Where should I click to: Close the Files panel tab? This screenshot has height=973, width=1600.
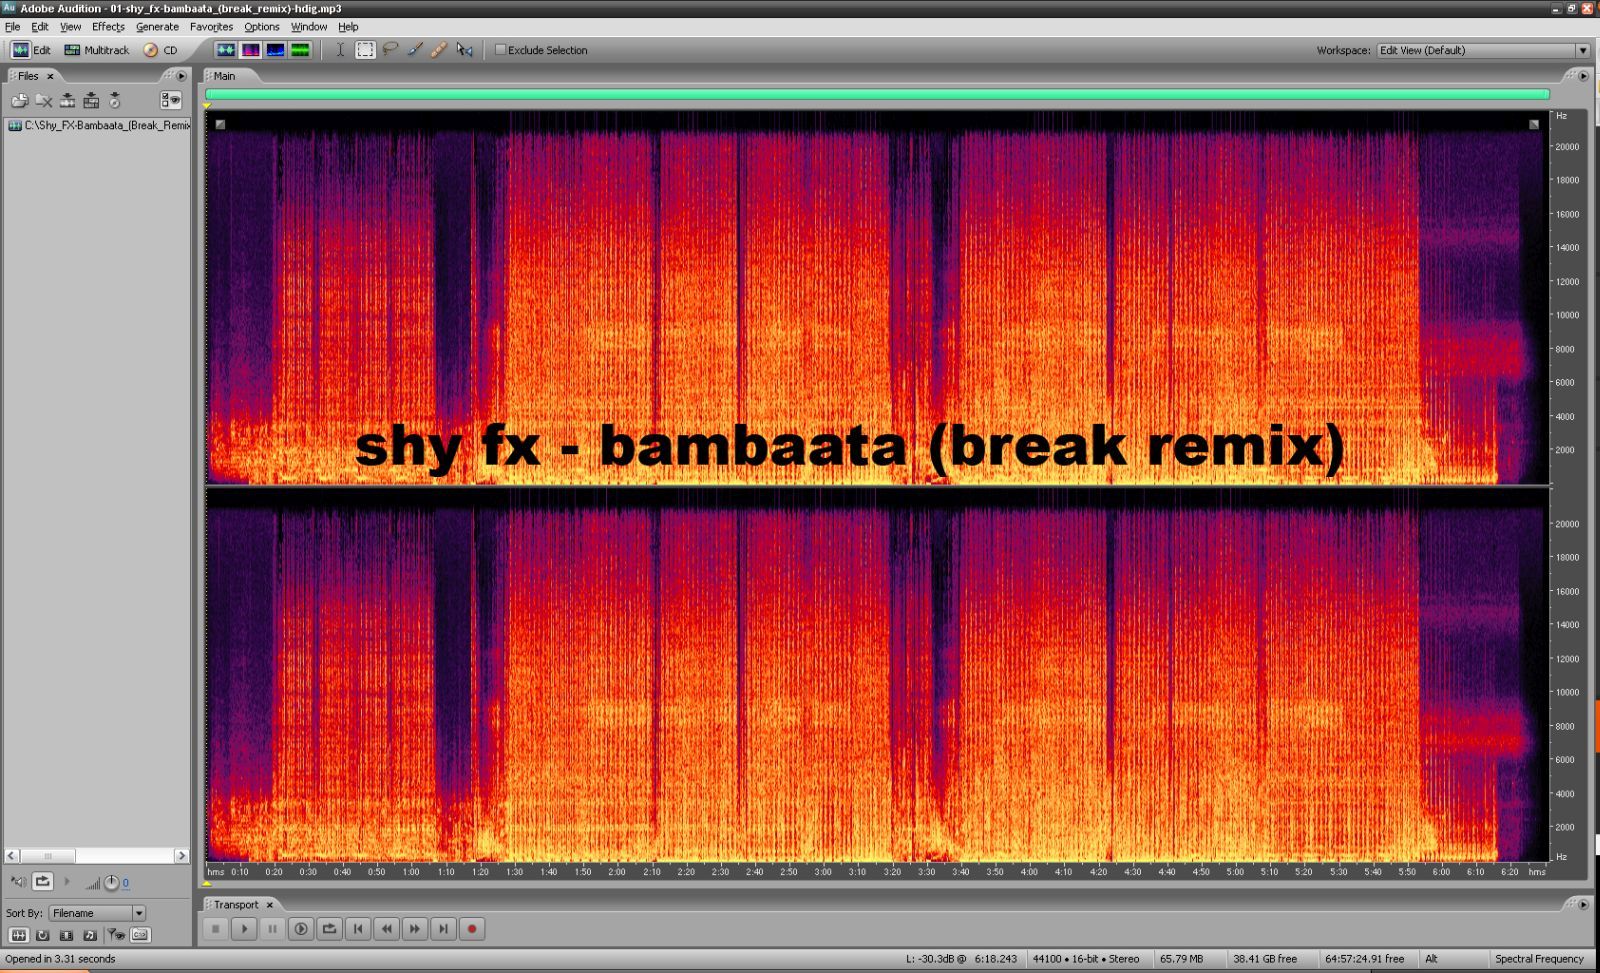coord(50,76)
